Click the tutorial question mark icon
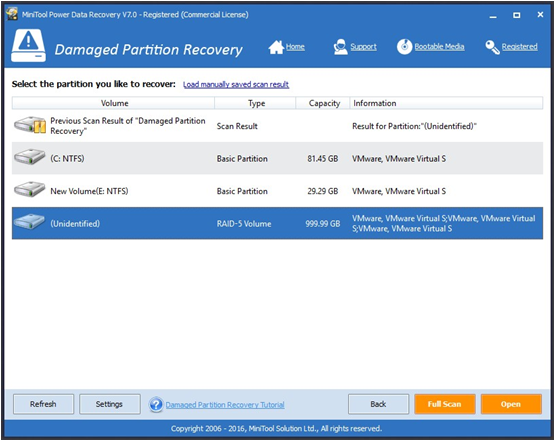The width and height of the screenshot is (554, 440). point(156,405)
